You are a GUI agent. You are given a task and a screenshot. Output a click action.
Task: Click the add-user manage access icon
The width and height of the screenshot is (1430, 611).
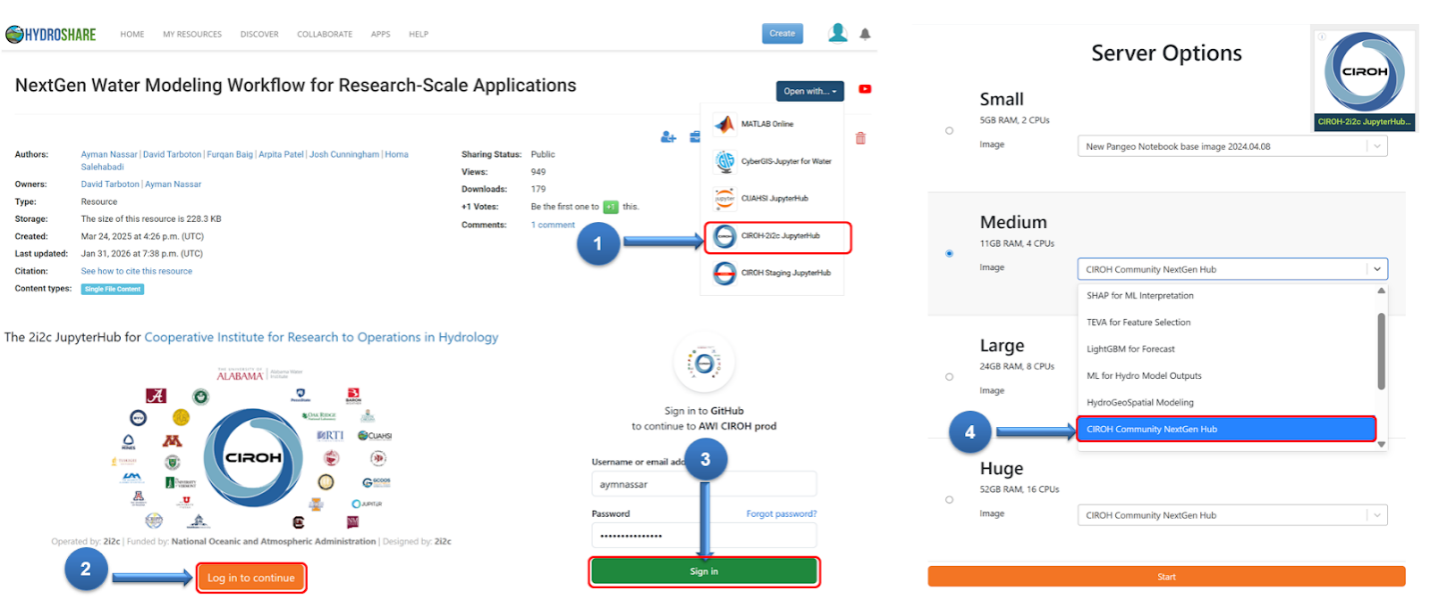(668, 138)
